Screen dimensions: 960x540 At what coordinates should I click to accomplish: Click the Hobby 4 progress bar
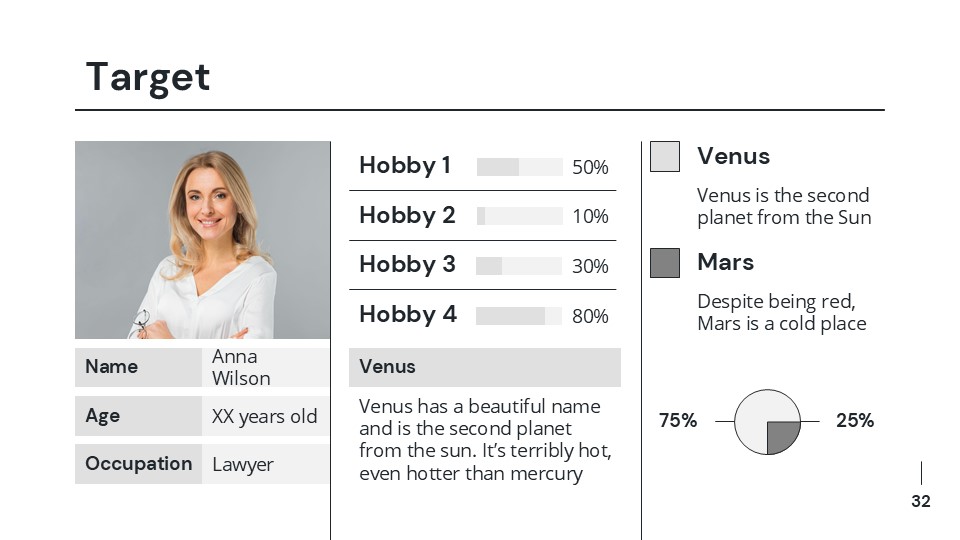(519, 316)
